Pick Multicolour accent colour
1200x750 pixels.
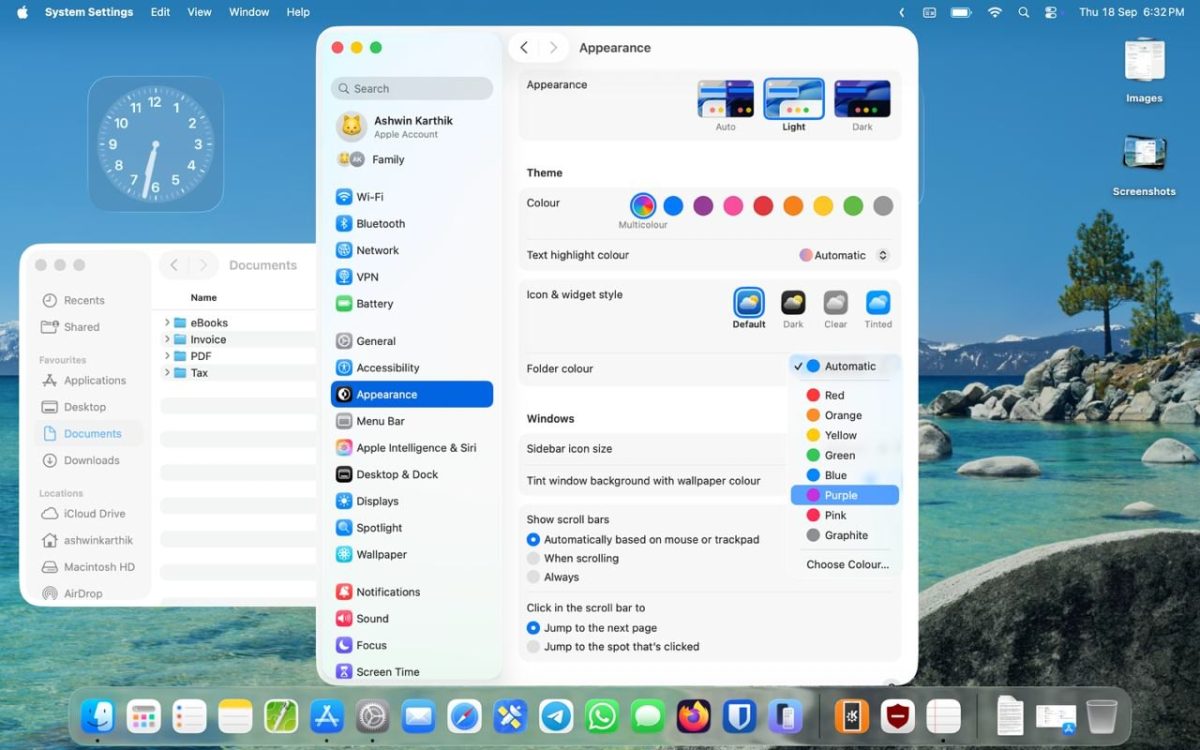pos(643,206)
